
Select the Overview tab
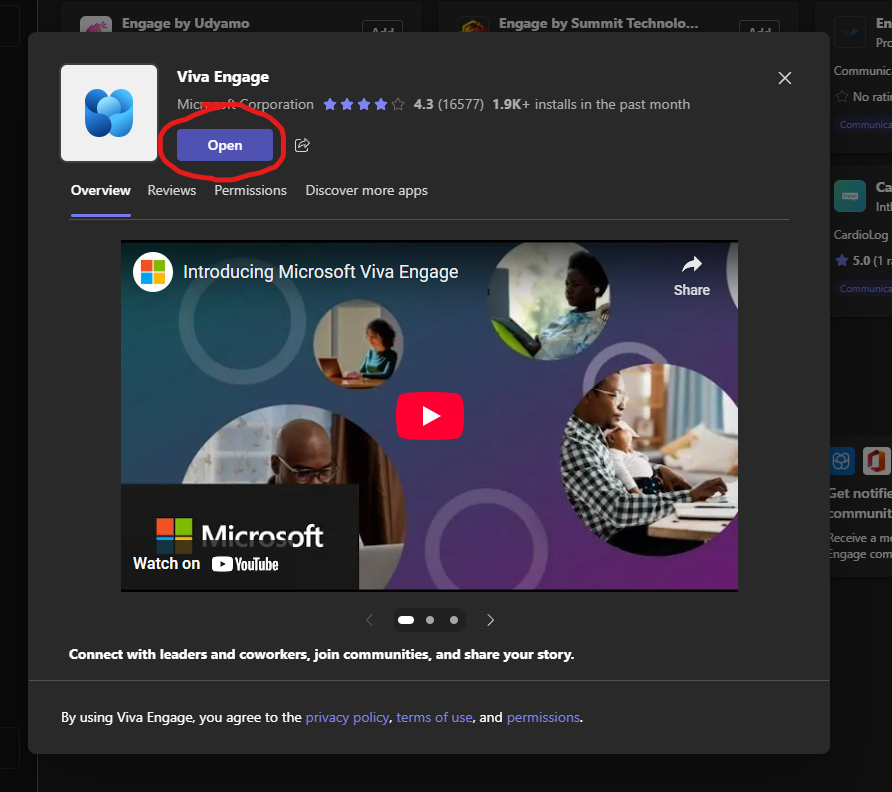coord(101,191)
